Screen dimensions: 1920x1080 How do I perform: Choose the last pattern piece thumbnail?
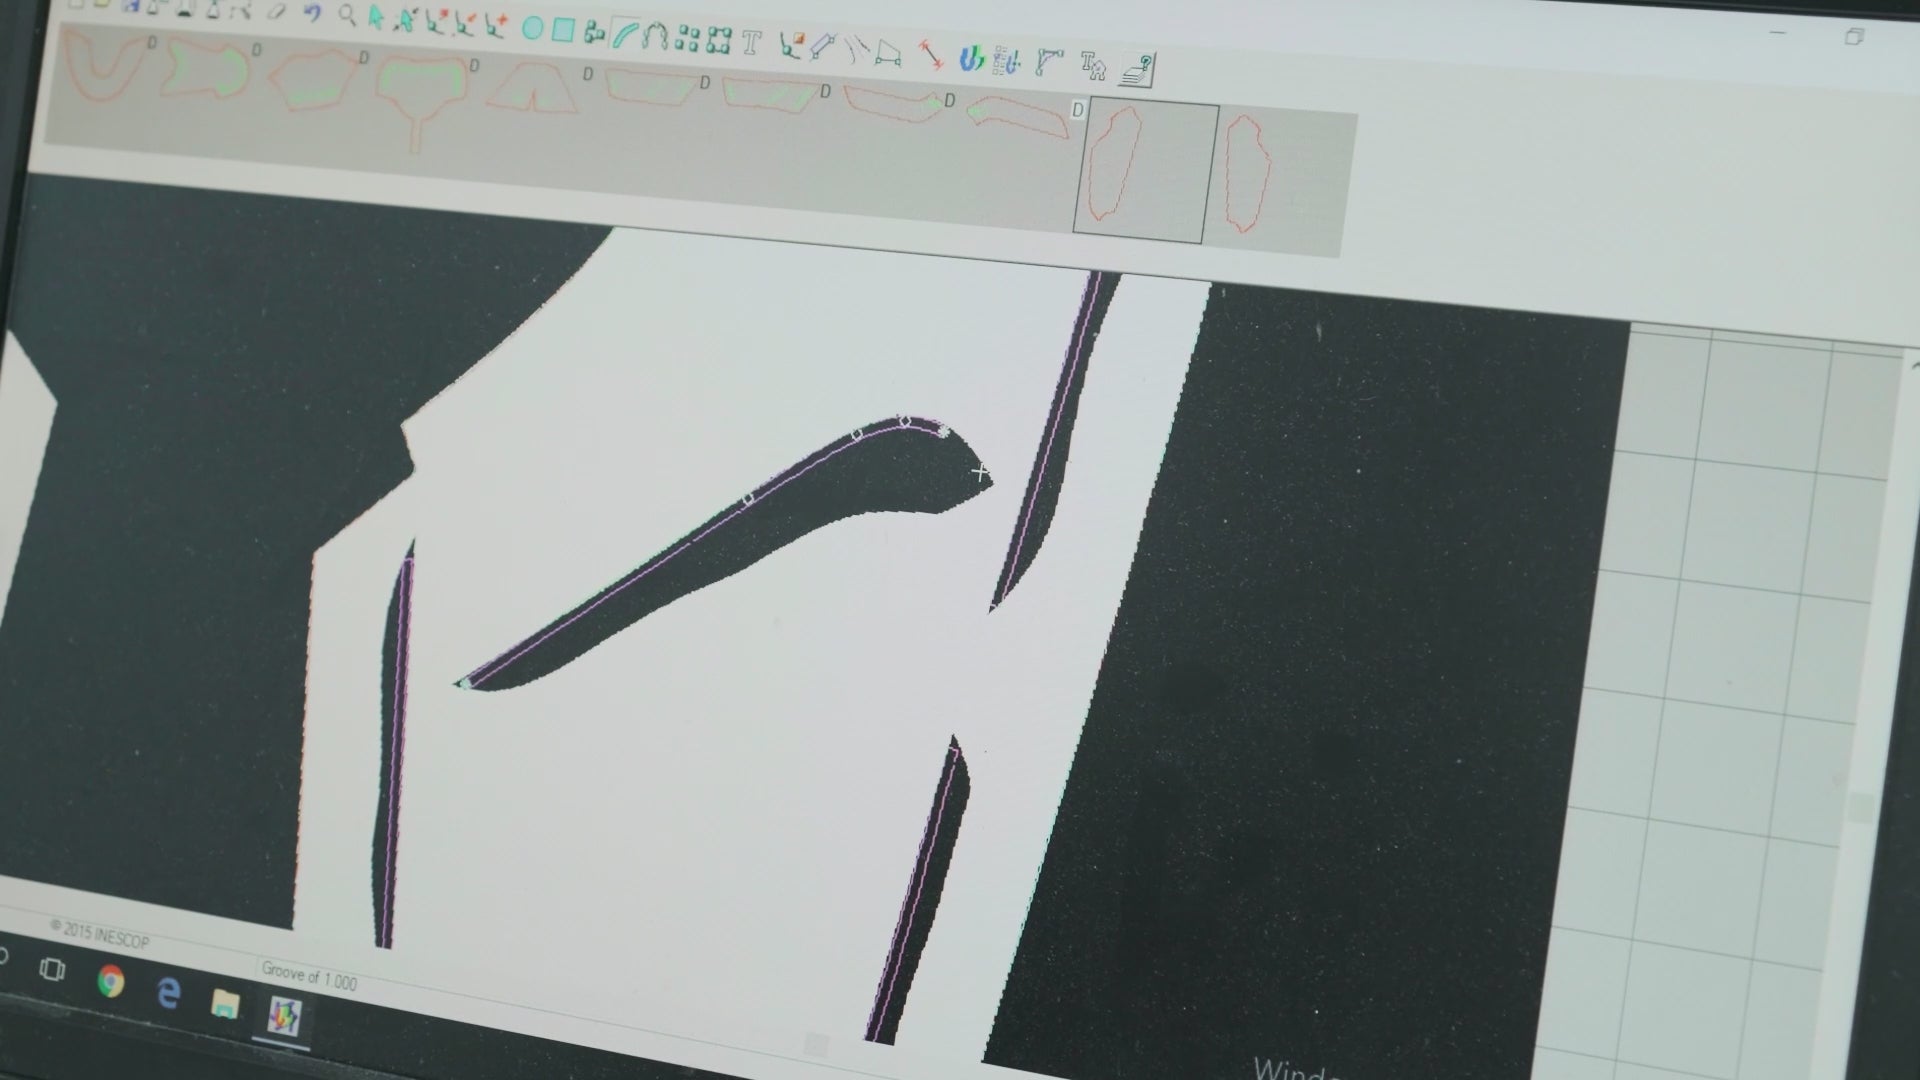(1245, 174)
